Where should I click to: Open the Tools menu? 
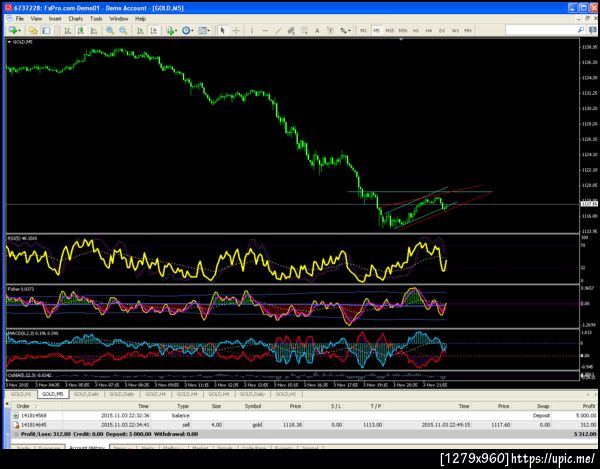[x=96, y=18]
